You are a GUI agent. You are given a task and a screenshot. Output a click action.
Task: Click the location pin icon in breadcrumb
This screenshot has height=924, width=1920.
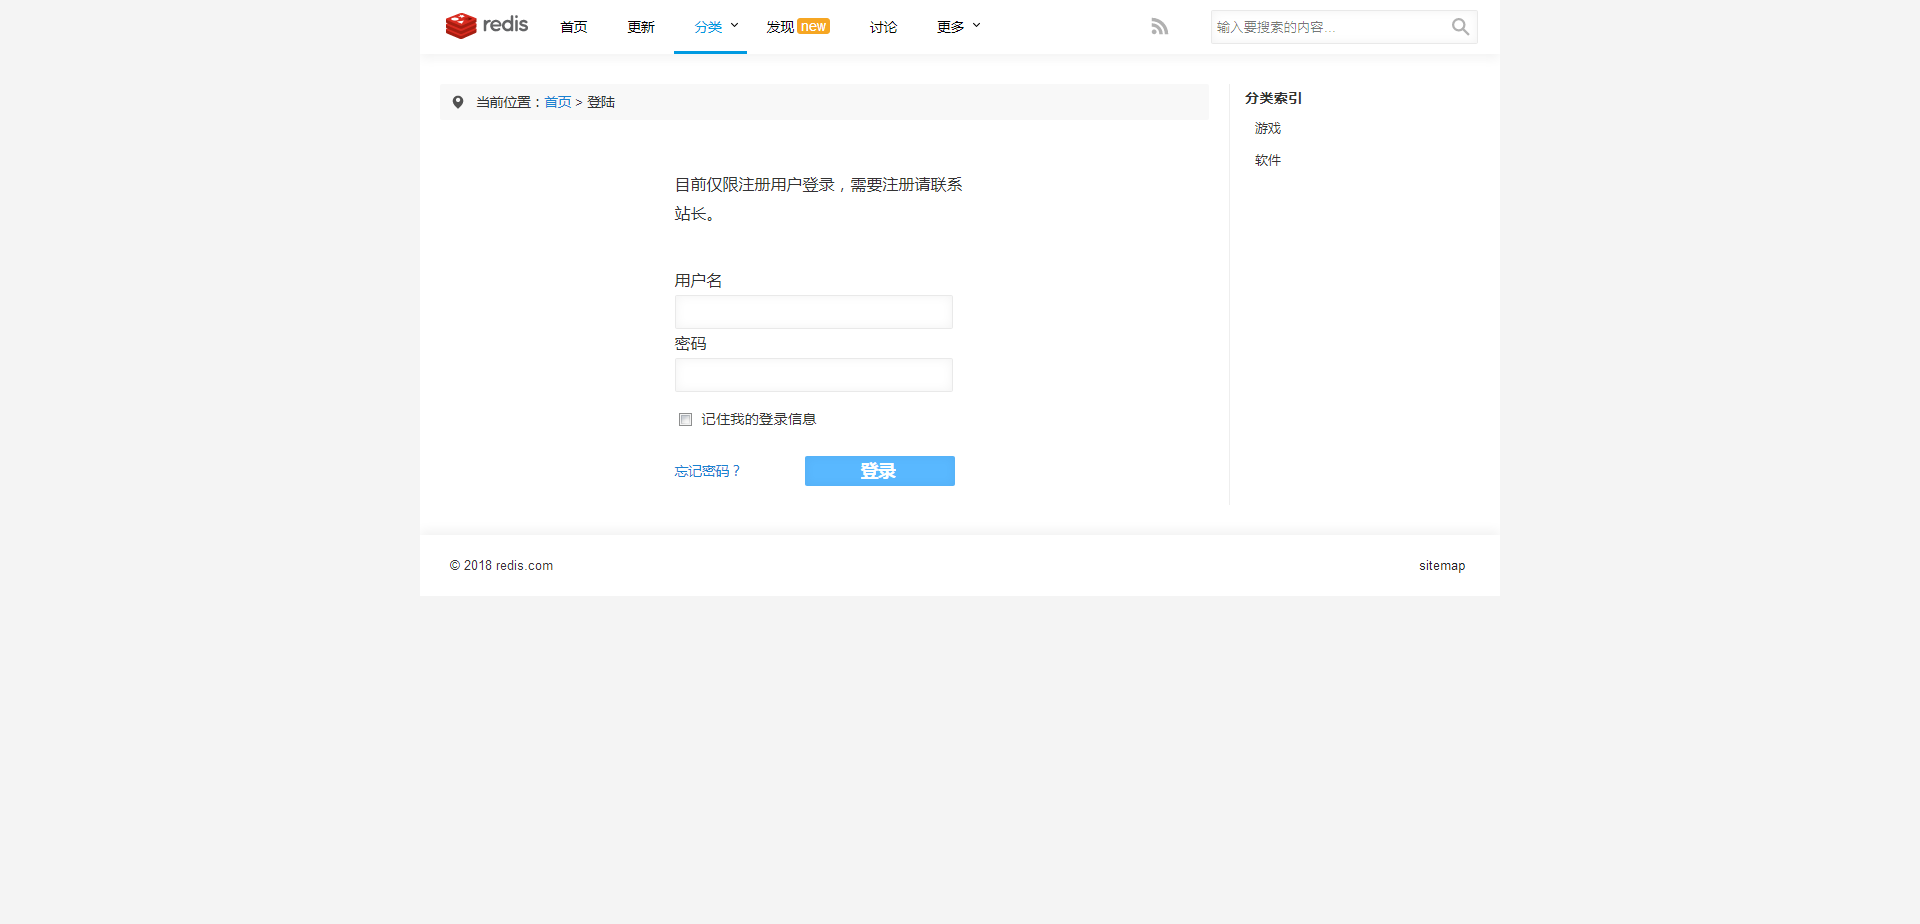[x=458, y=102]
